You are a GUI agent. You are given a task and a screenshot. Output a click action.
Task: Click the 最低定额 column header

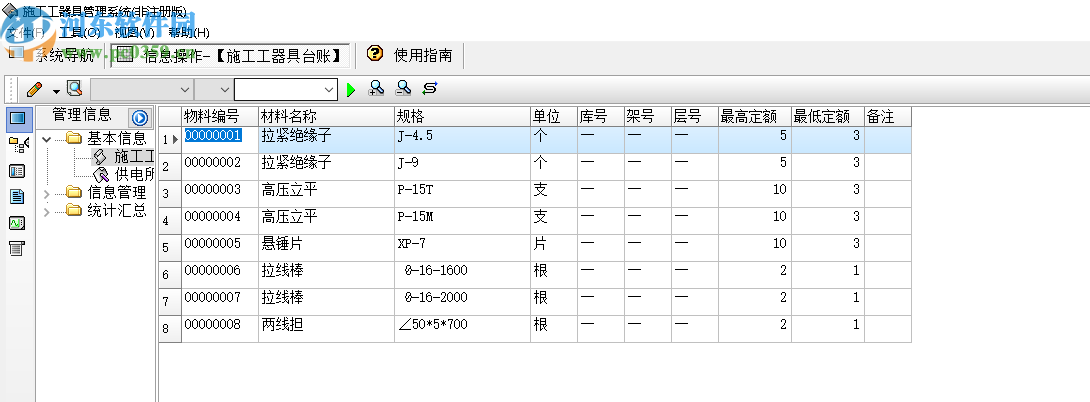coord(828,116)
